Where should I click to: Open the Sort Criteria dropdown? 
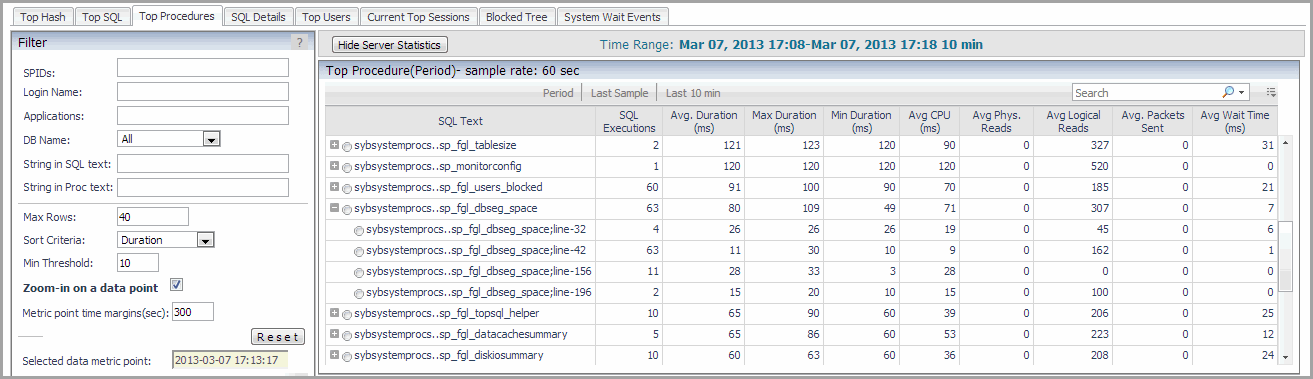(x=206, y=240)
